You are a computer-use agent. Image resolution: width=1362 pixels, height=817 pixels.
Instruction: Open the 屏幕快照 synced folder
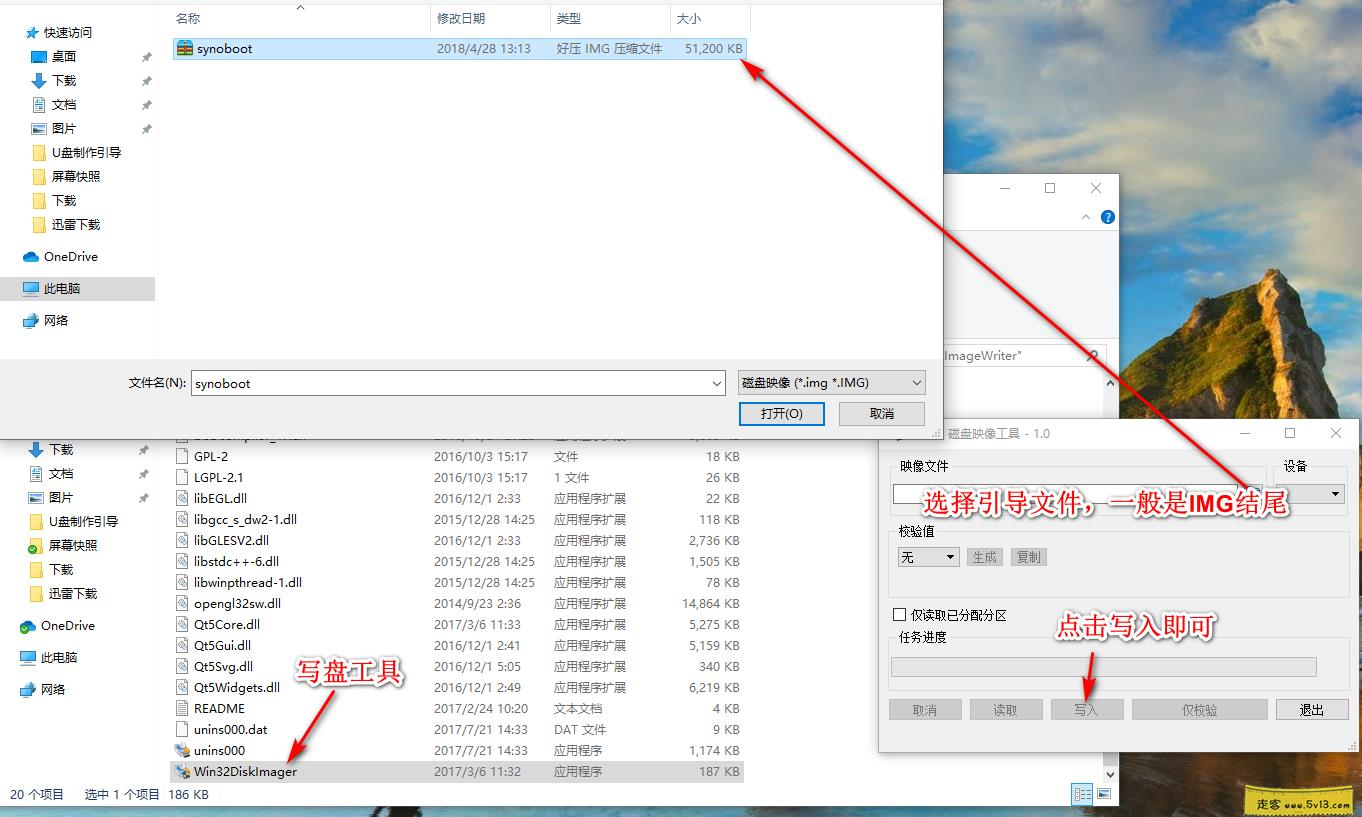coord(76,545)
